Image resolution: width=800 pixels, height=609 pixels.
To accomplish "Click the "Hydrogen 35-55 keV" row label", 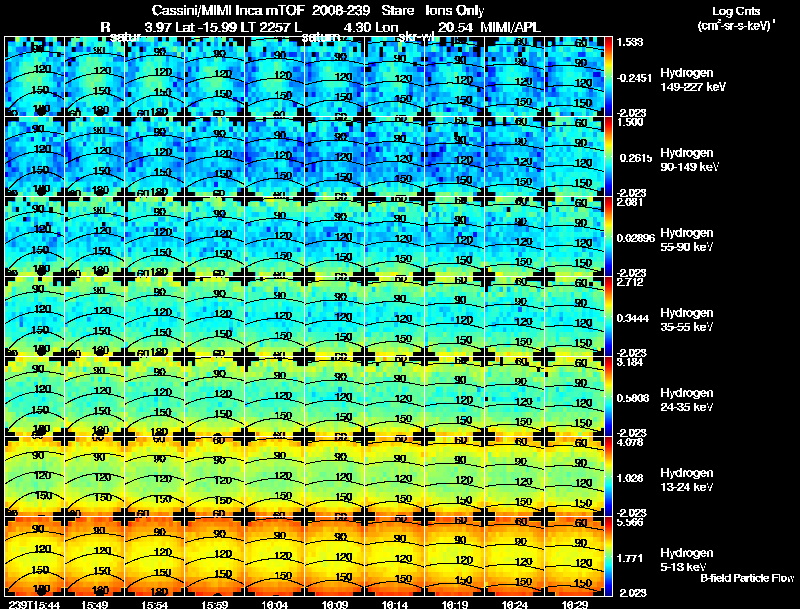I will click(687, 320).
